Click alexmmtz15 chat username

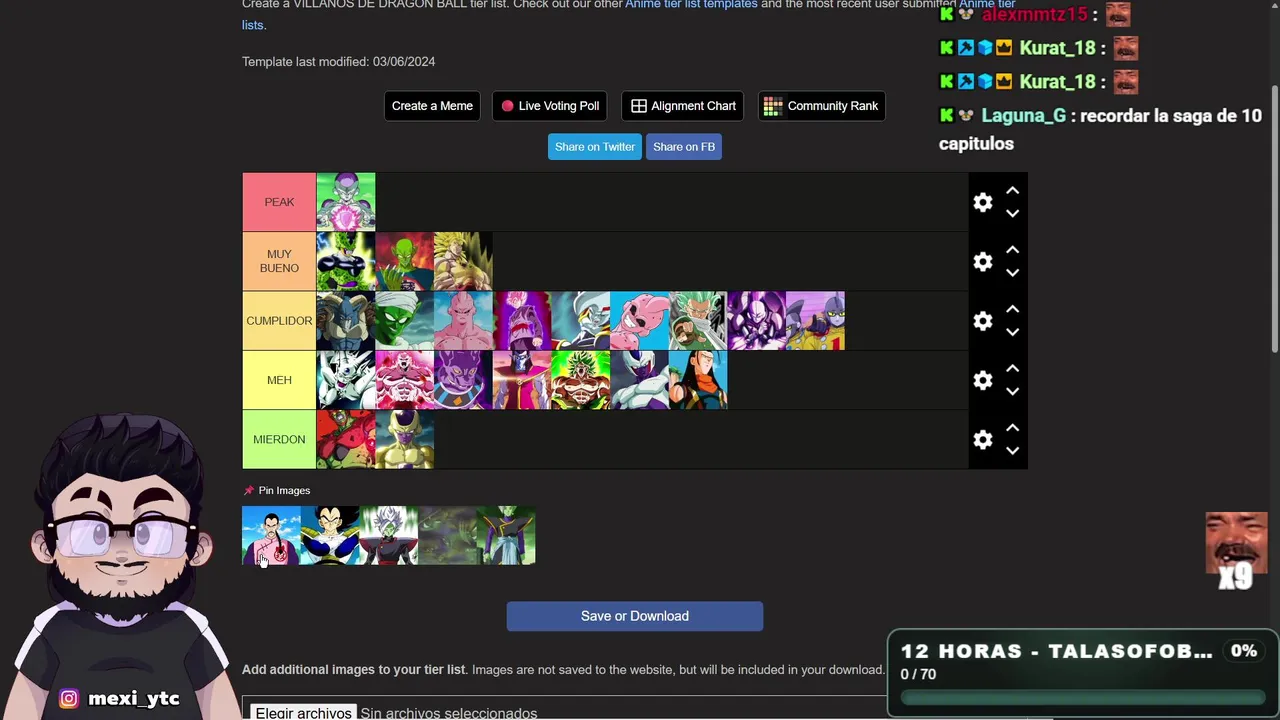click(x=1034, y=14)
